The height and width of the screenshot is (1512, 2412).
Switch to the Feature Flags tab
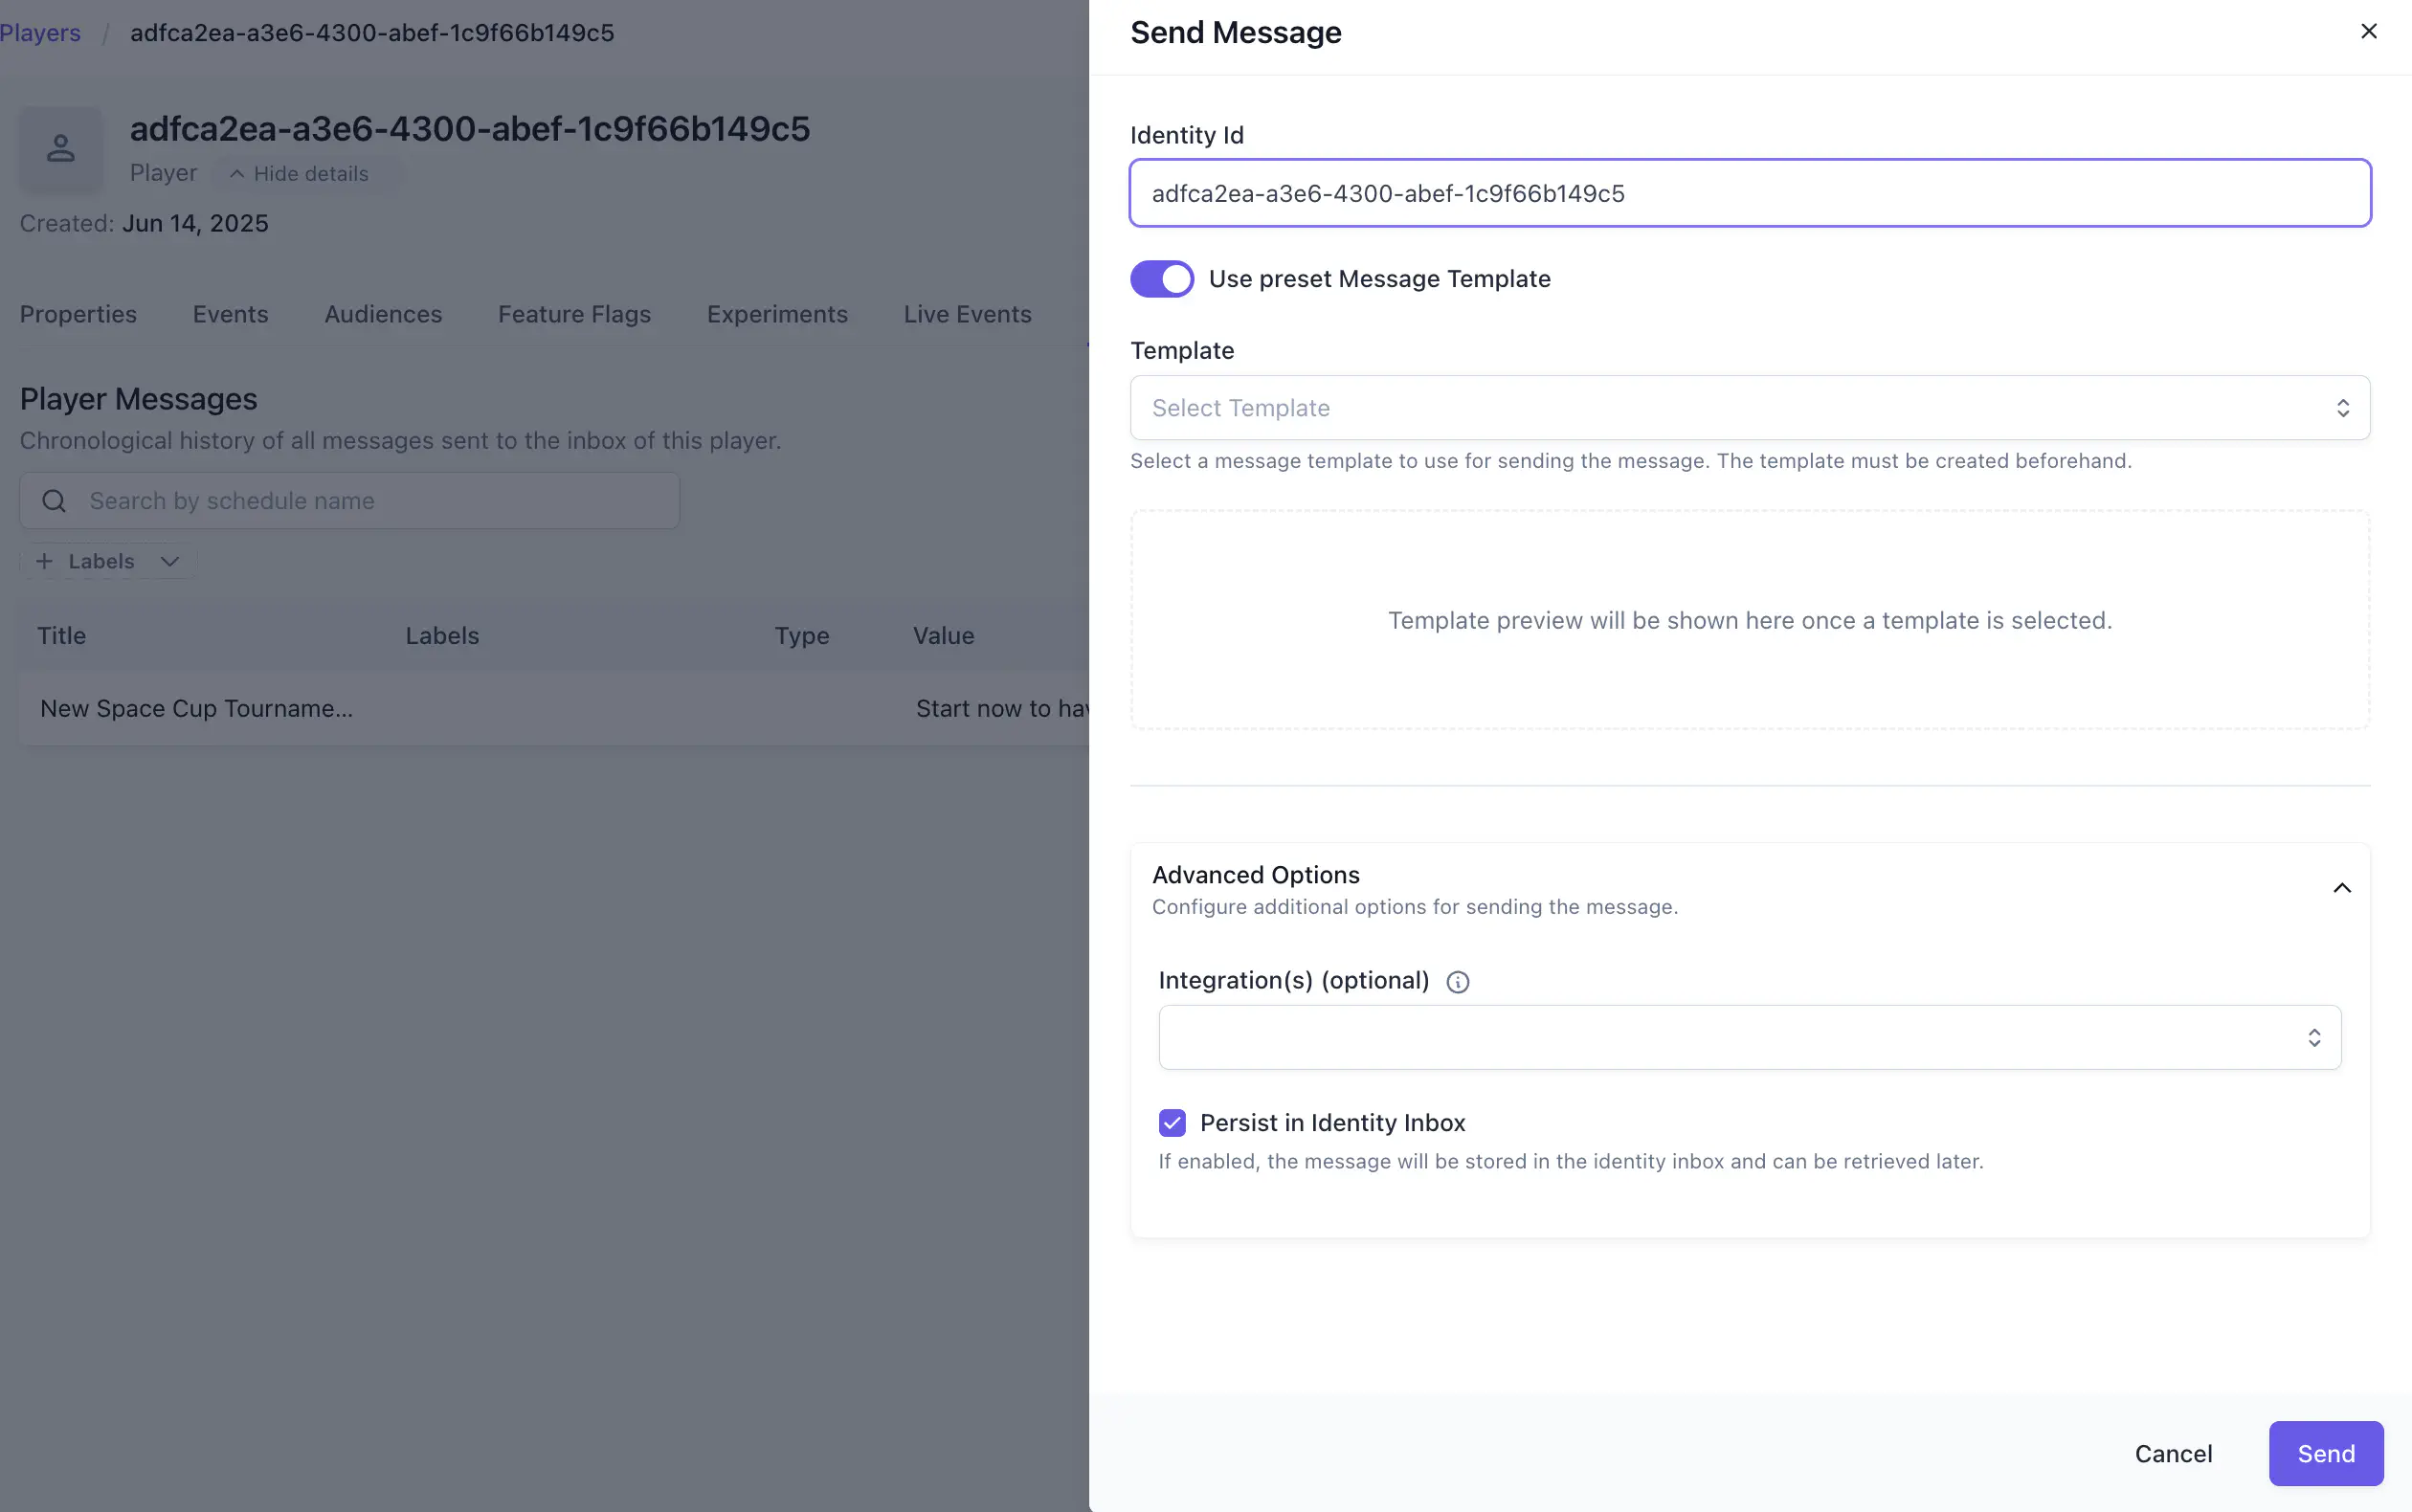pos(574,314)
